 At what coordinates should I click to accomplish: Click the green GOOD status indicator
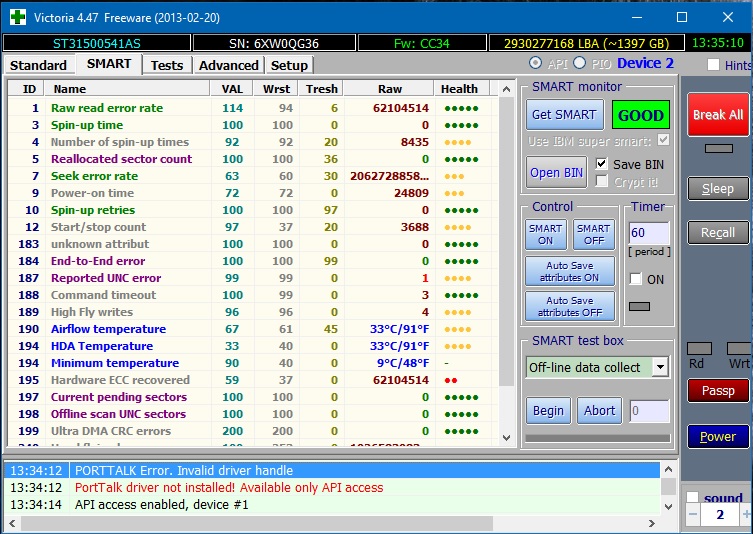click(640, 115)
